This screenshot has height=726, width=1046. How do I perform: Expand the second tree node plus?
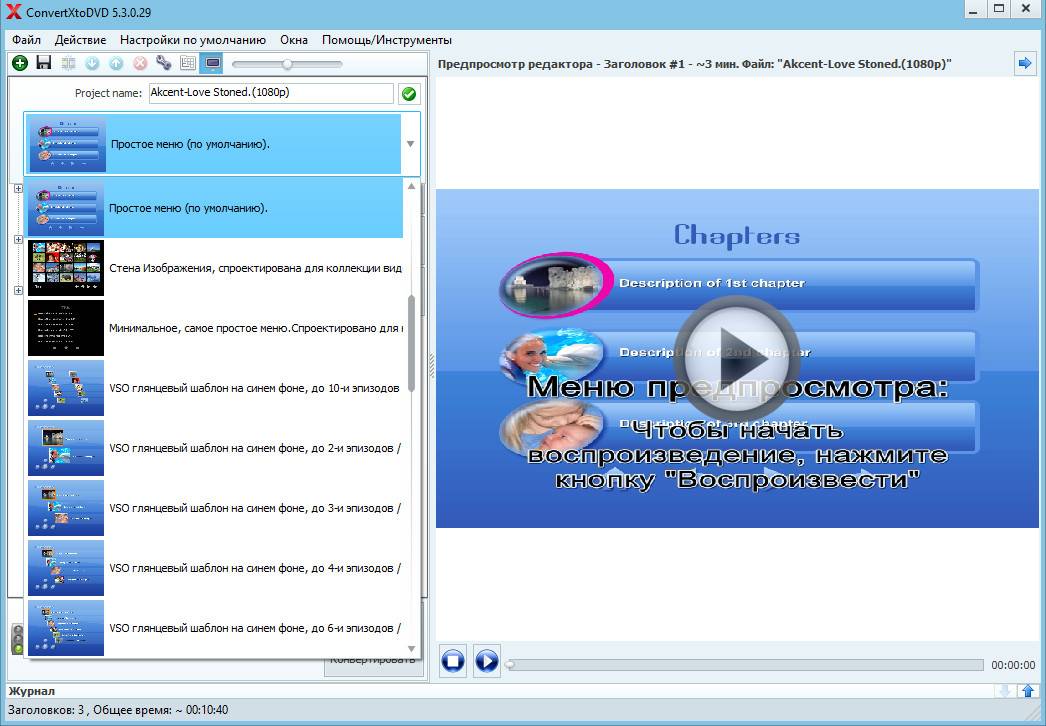[x=18, y=240]
